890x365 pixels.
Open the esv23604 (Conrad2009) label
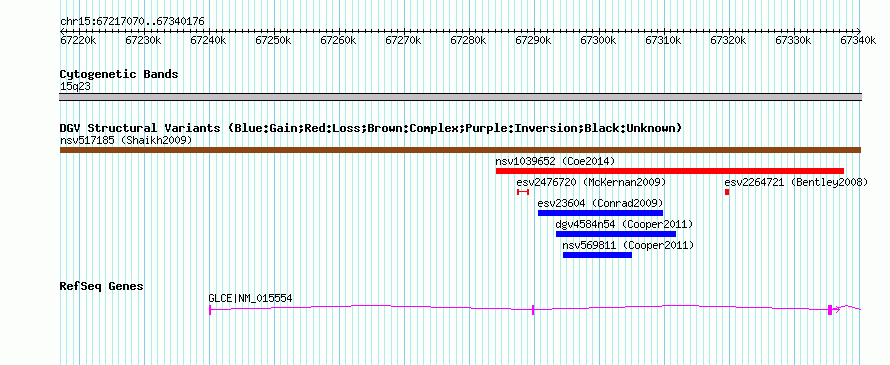[600, 203]
